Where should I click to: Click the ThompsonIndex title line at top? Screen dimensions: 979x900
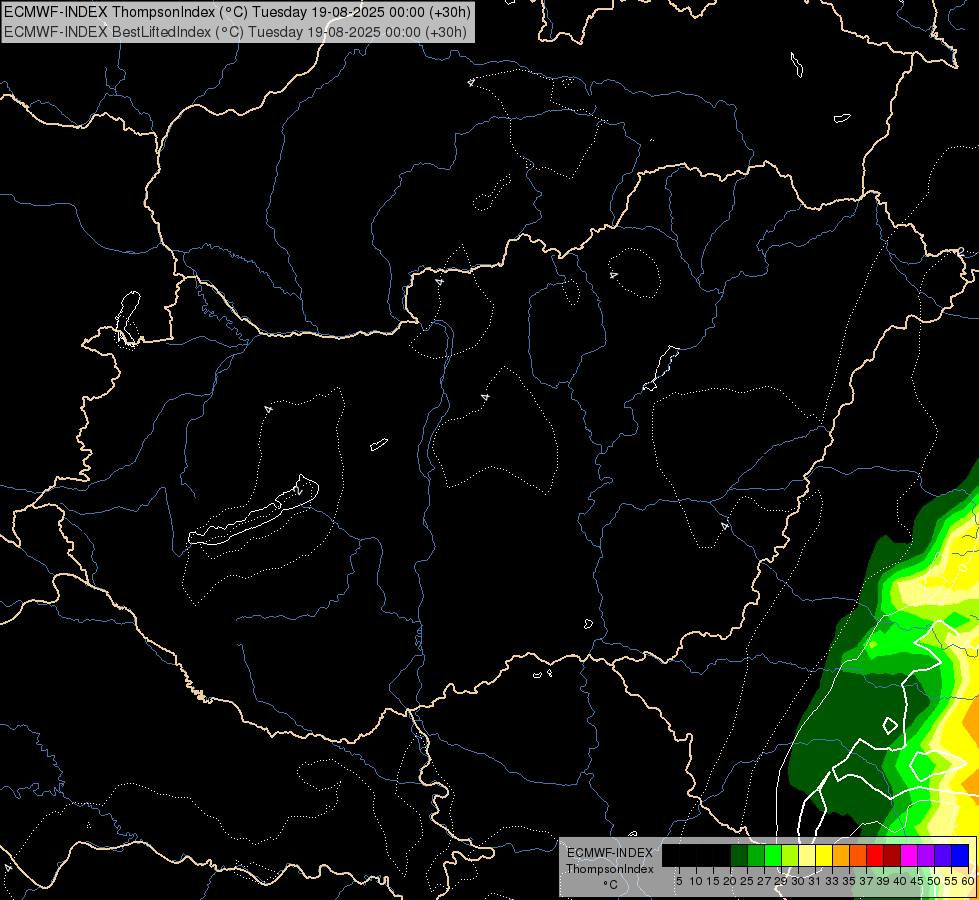point(237,11)
